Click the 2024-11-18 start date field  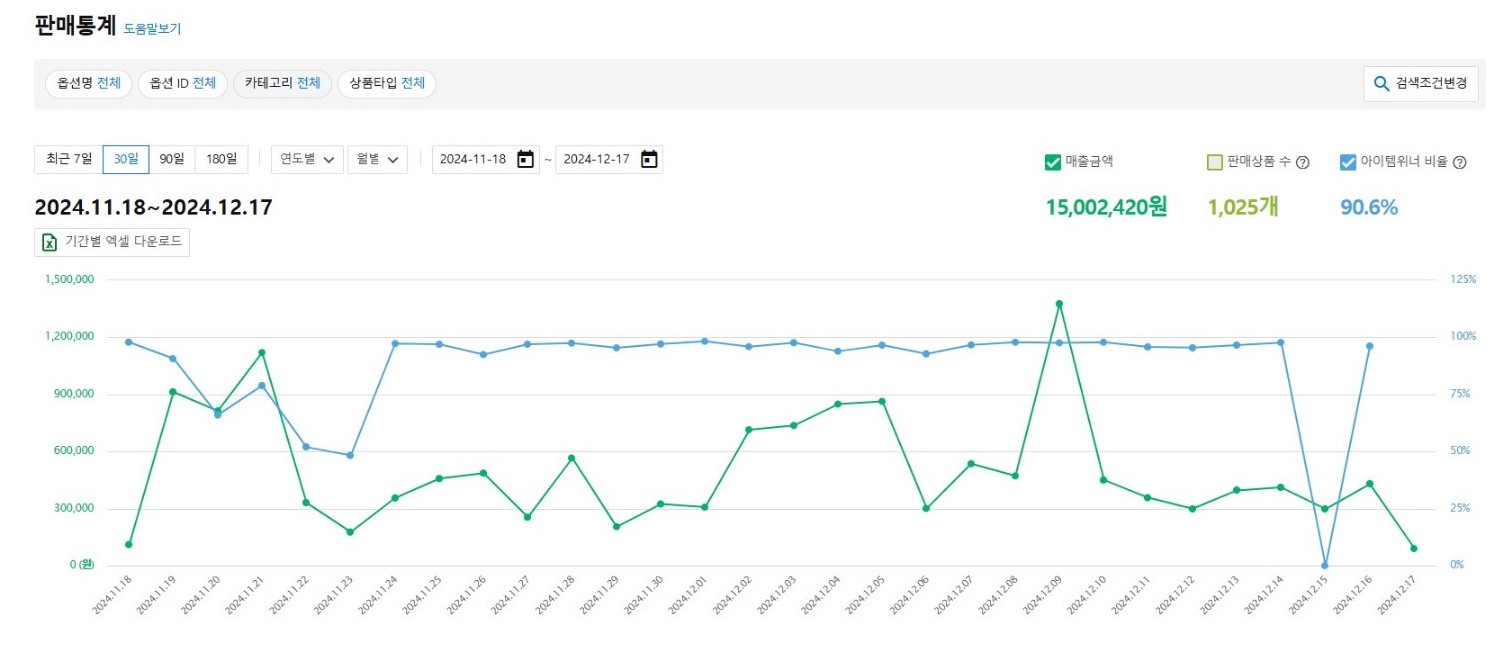click(473, 160)
